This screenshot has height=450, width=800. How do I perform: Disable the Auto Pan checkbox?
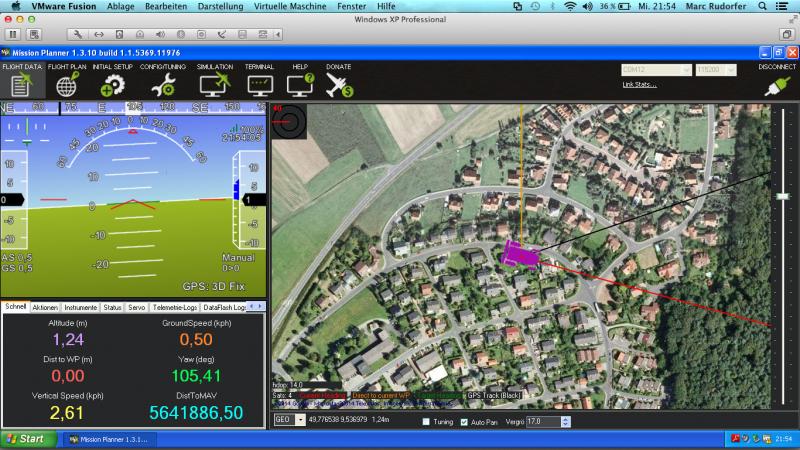(x=464, y=422)
